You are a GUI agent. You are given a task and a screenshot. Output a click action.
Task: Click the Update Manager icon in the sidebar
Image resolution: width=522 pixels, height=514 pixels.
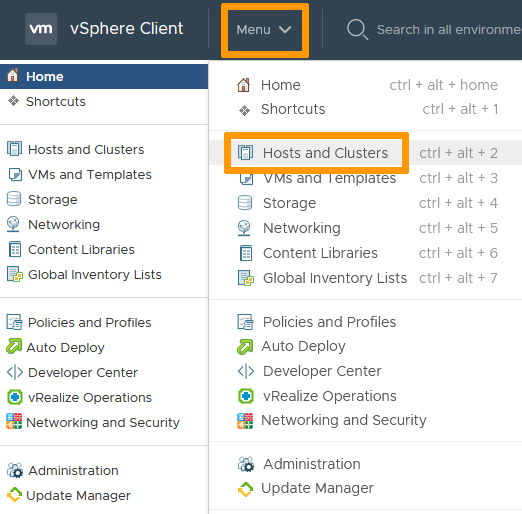click(14, 495)
